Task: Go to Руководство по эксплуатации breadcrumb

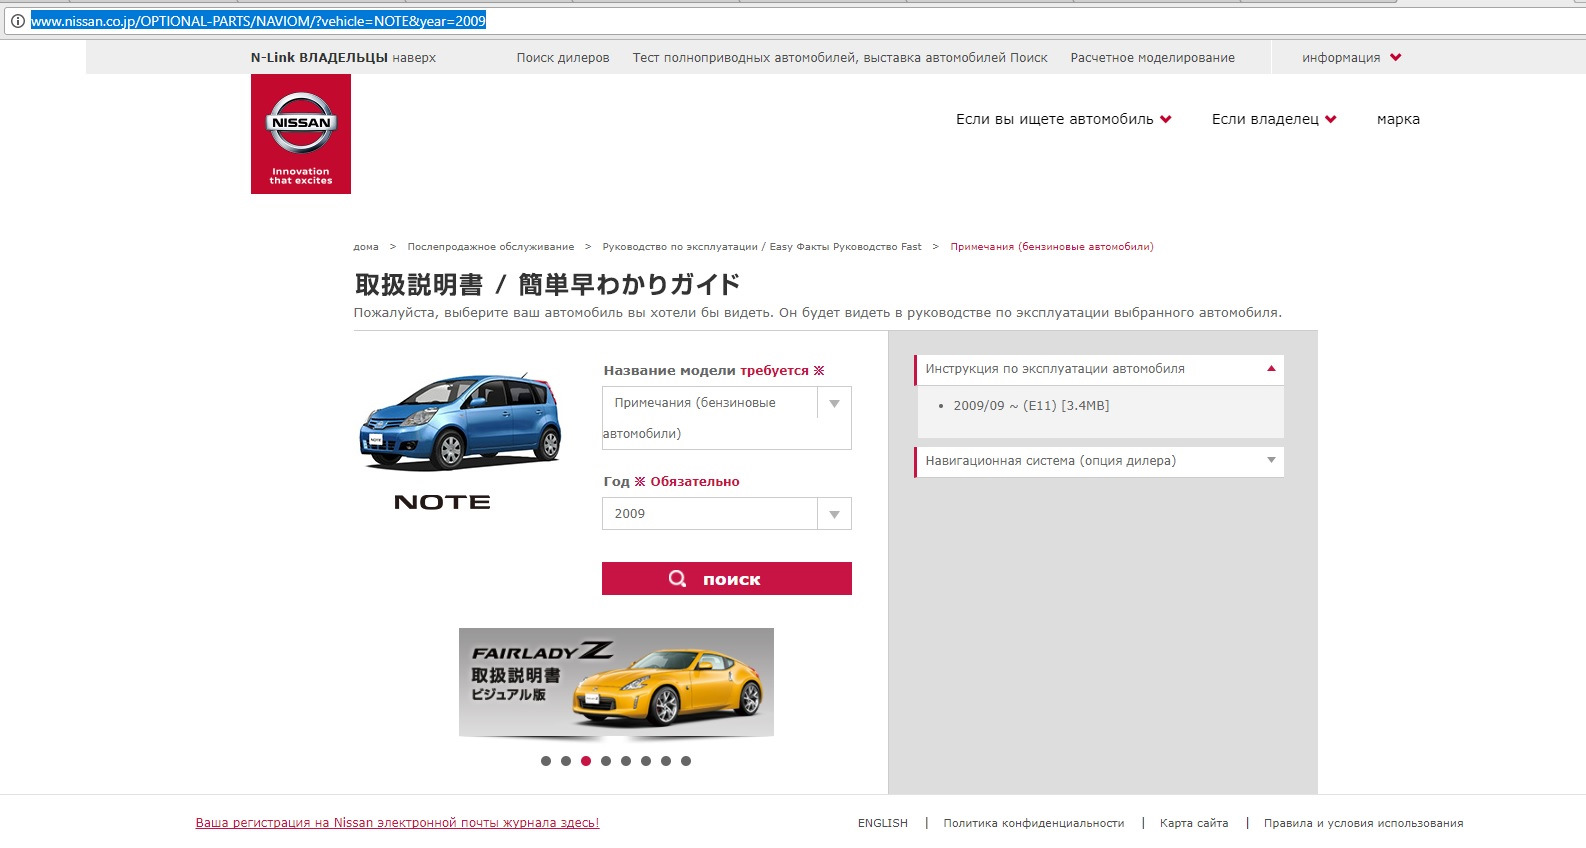Action: click(762, 247)
